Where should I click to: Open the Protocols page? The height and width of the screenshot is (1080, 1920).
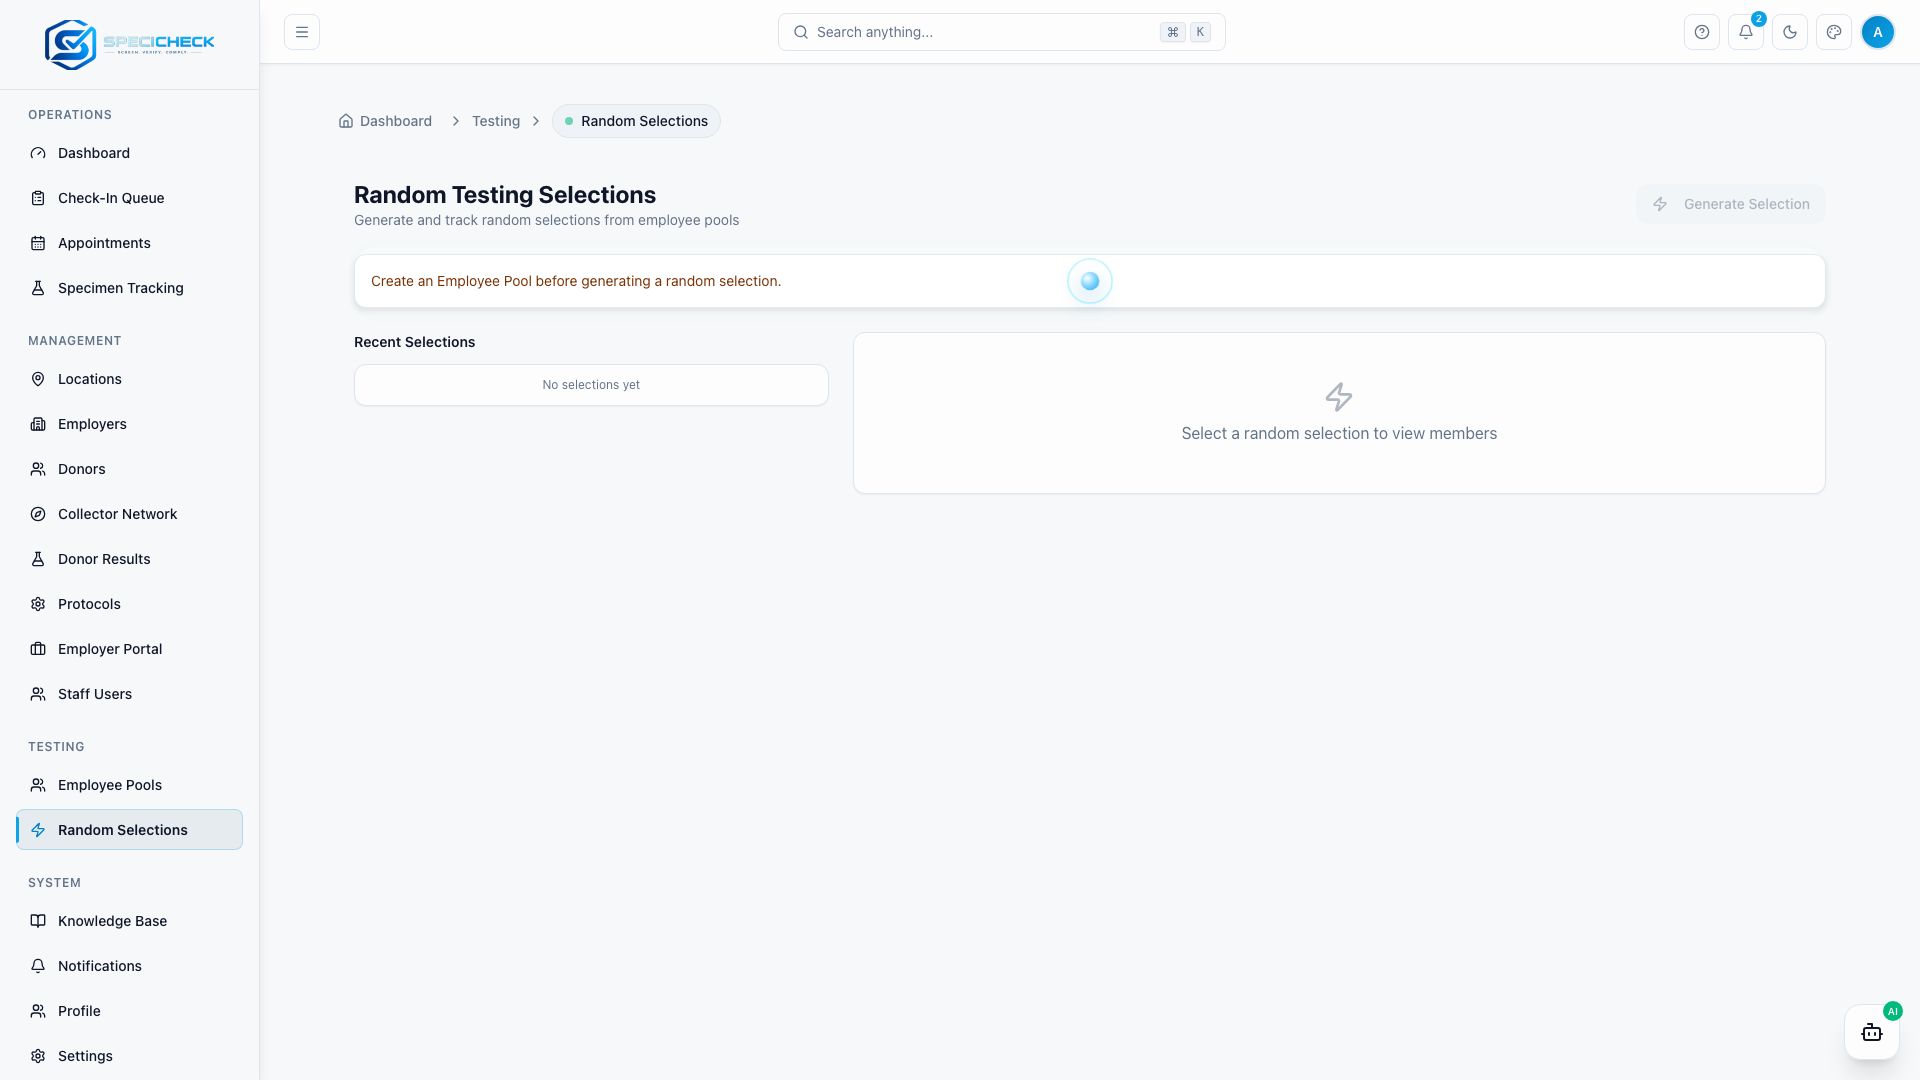[130, 604]
